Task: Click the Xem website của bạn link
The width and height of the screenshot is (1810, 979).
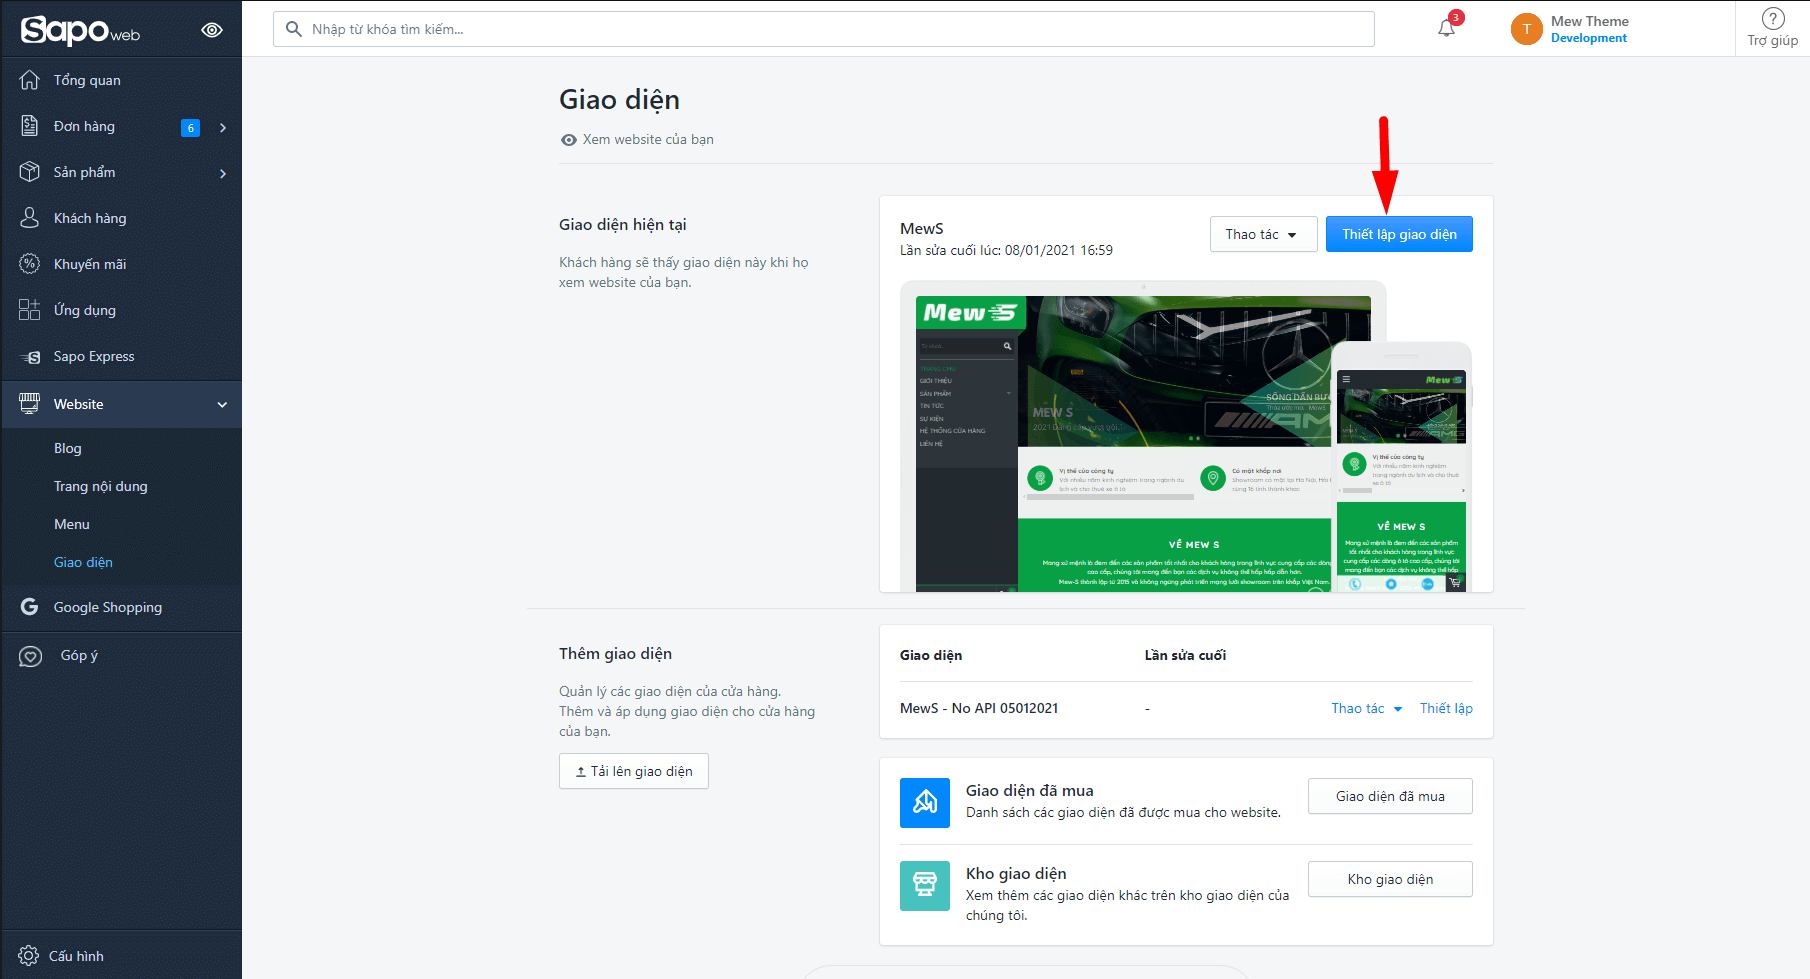Action: [x=648, y=139]
